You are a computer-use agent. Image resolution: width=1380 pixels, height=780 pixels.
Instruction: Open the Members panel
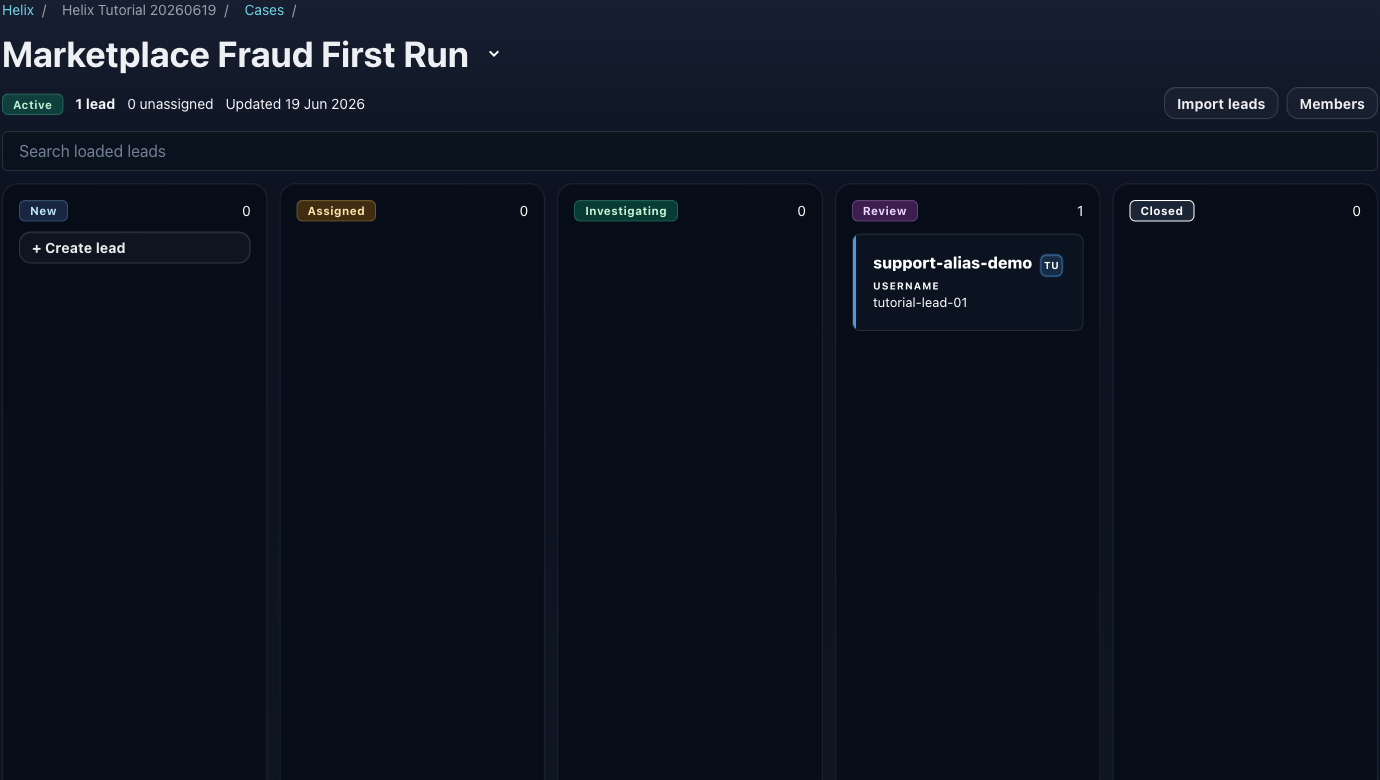1332,104
